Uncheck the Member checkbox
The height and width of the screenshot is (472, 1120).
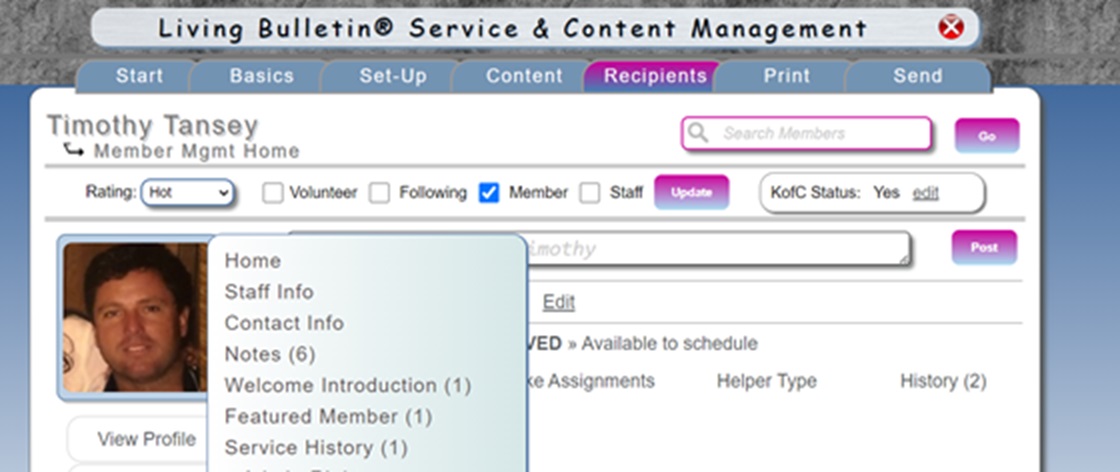pyautogui.click(x=489, y=193)
